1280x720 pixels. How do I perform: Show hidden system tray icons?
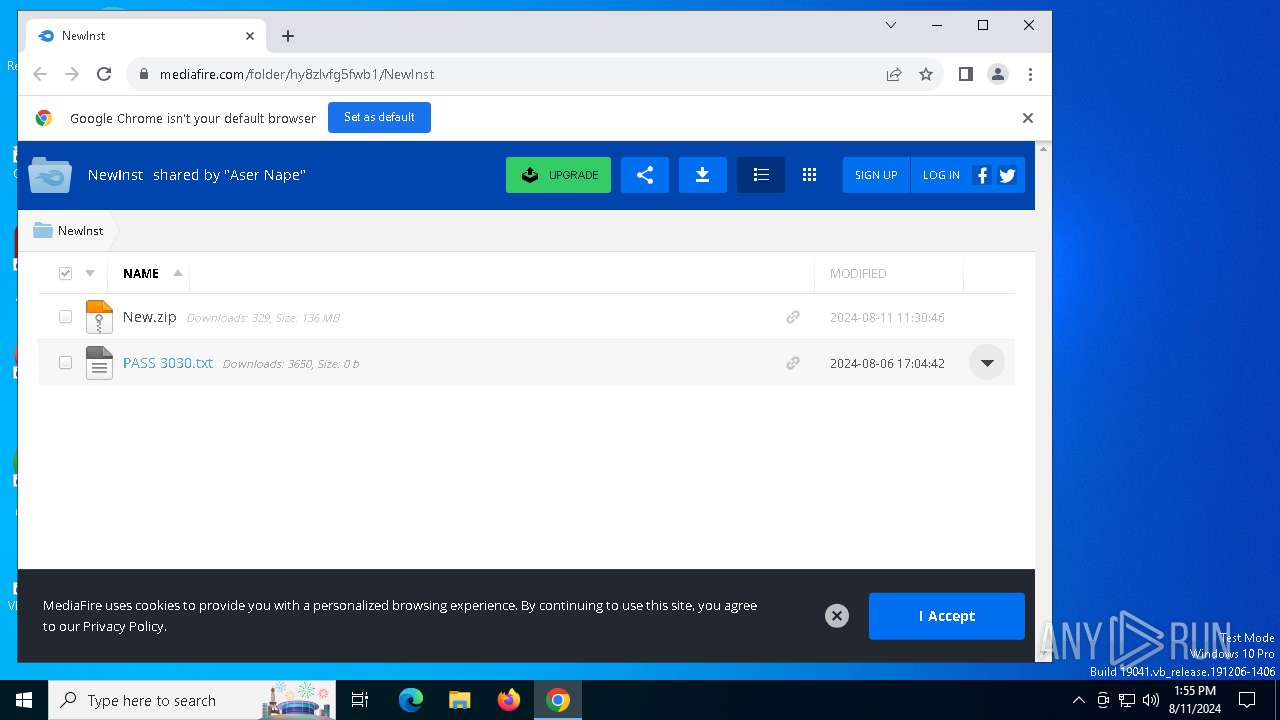coord(1078,700)
